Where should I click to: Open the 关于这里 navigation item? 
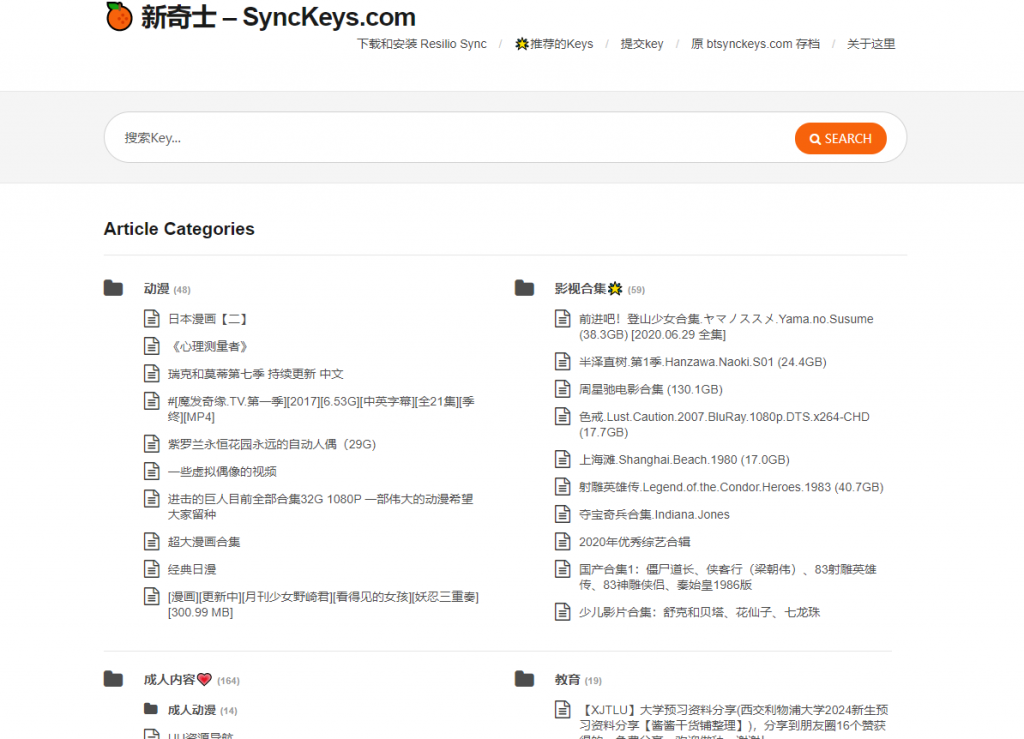[870, 44]
